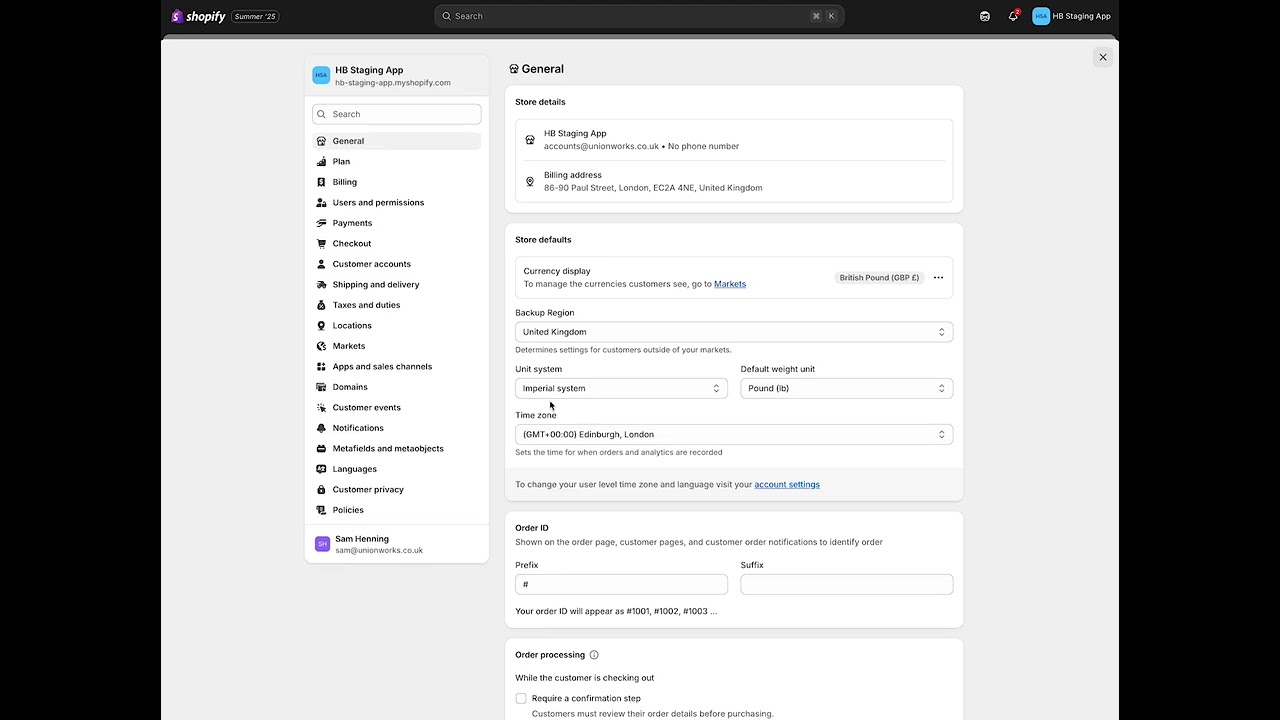Click the Markets globe icon

click(322, 346)
